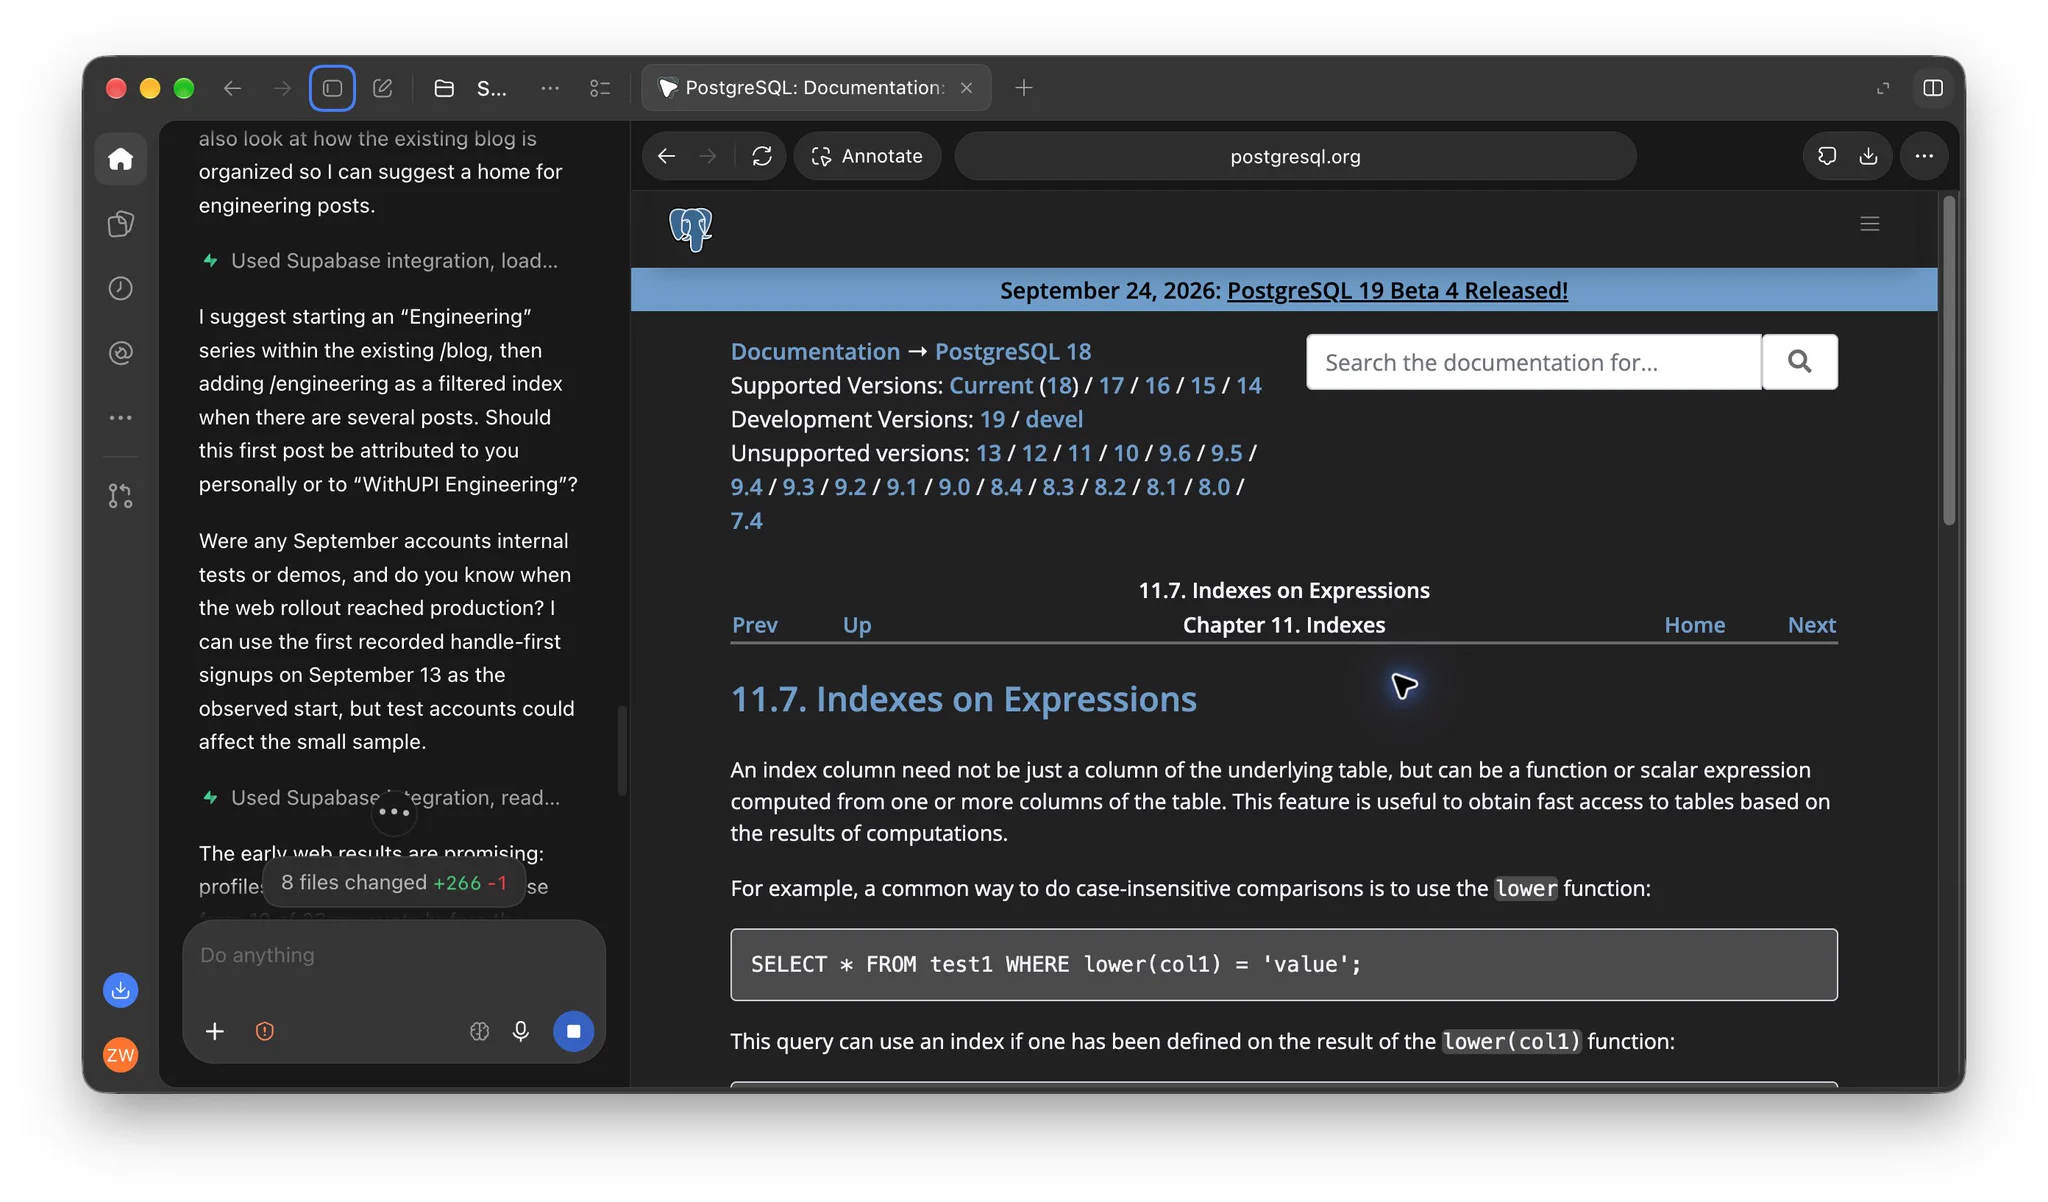Screen dimensions: 2048x1202
Task: Click the download icon in browser toolbar
Action: pyautogui.click(x=1868, y=156)
